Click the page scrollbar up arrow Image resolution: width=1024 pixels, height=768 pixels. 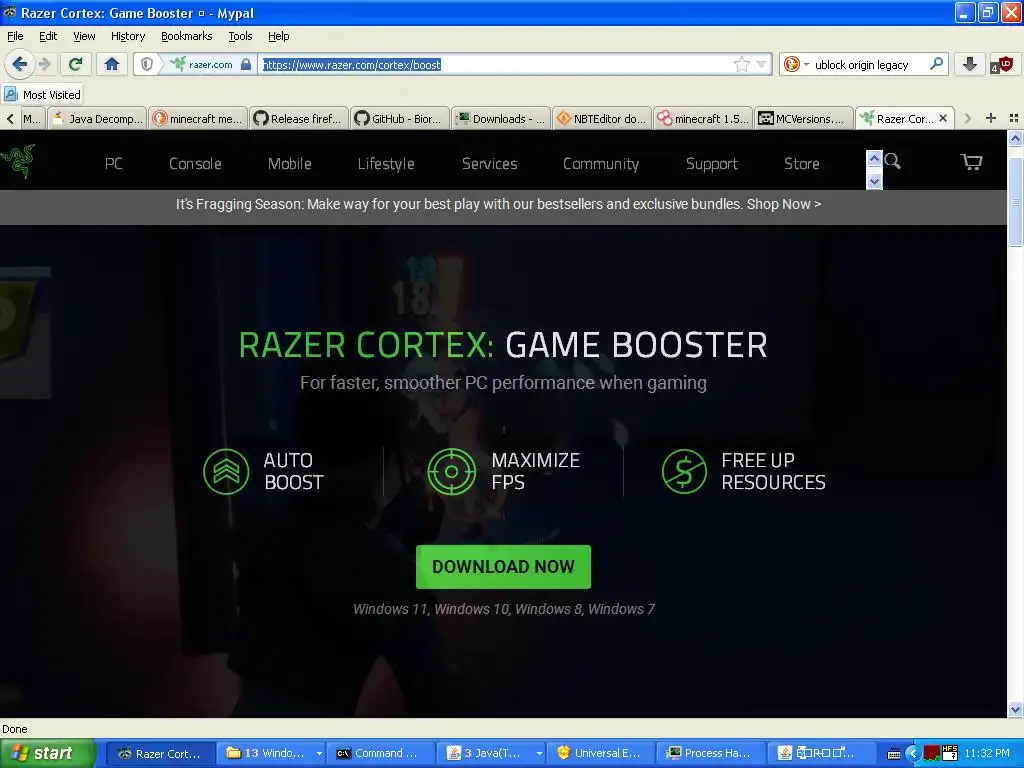point(1015,138)
